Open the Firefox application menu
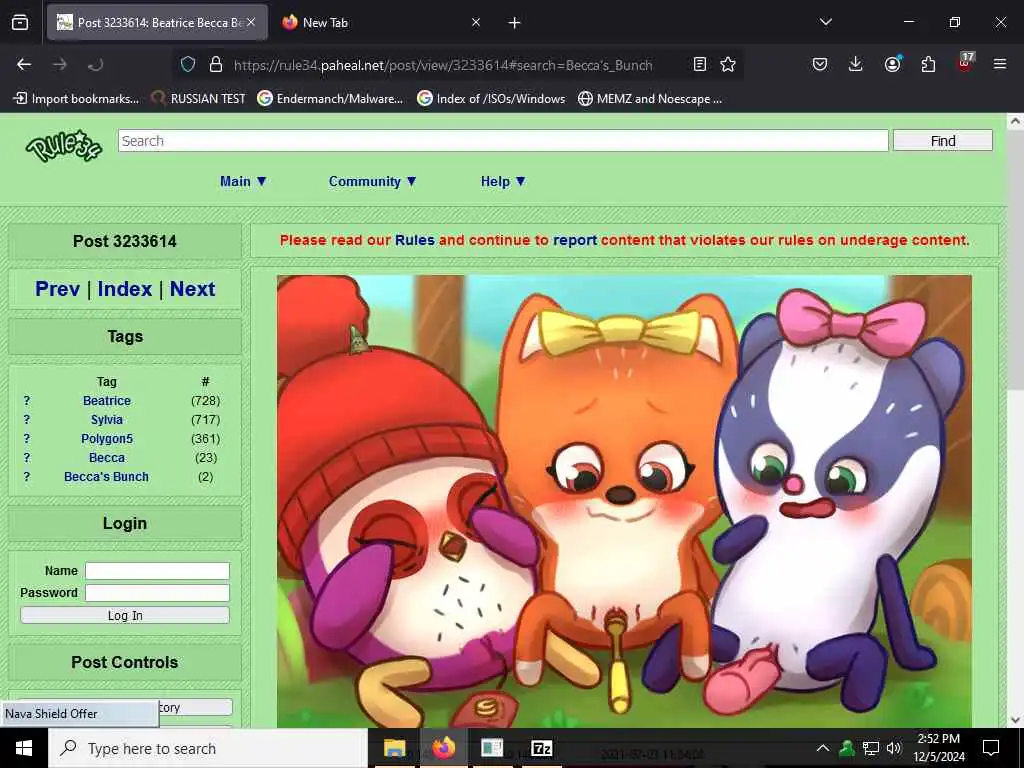 point(999,64)
